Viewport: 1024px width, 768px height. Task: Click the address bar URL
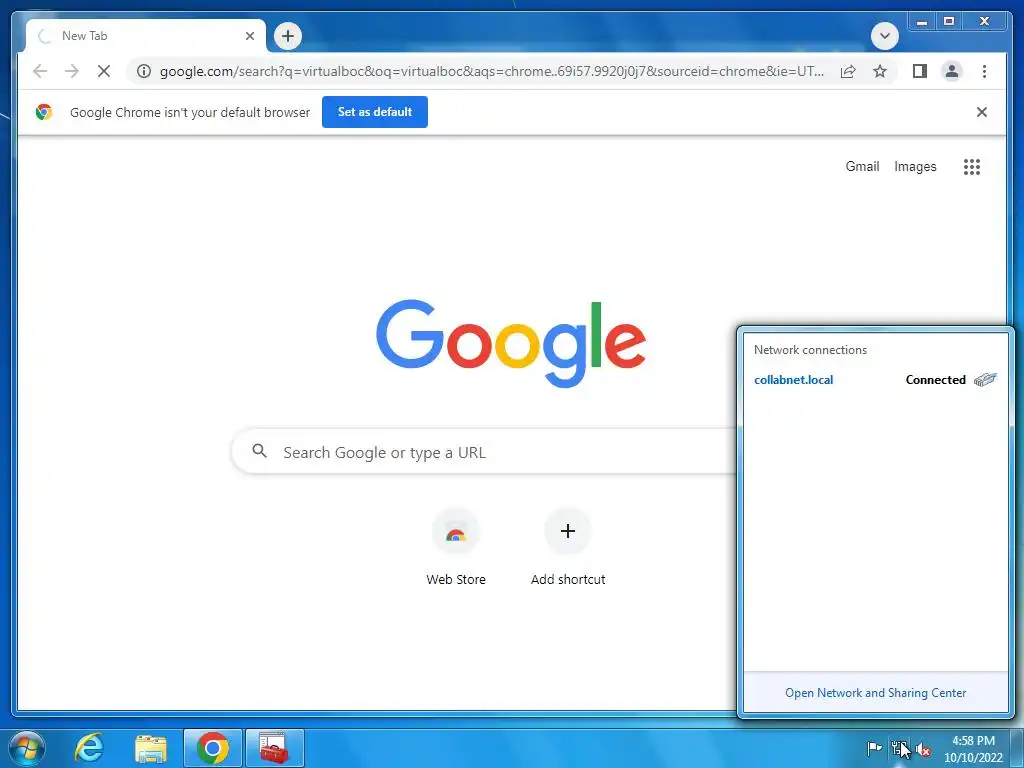click(x=492, y=71)
